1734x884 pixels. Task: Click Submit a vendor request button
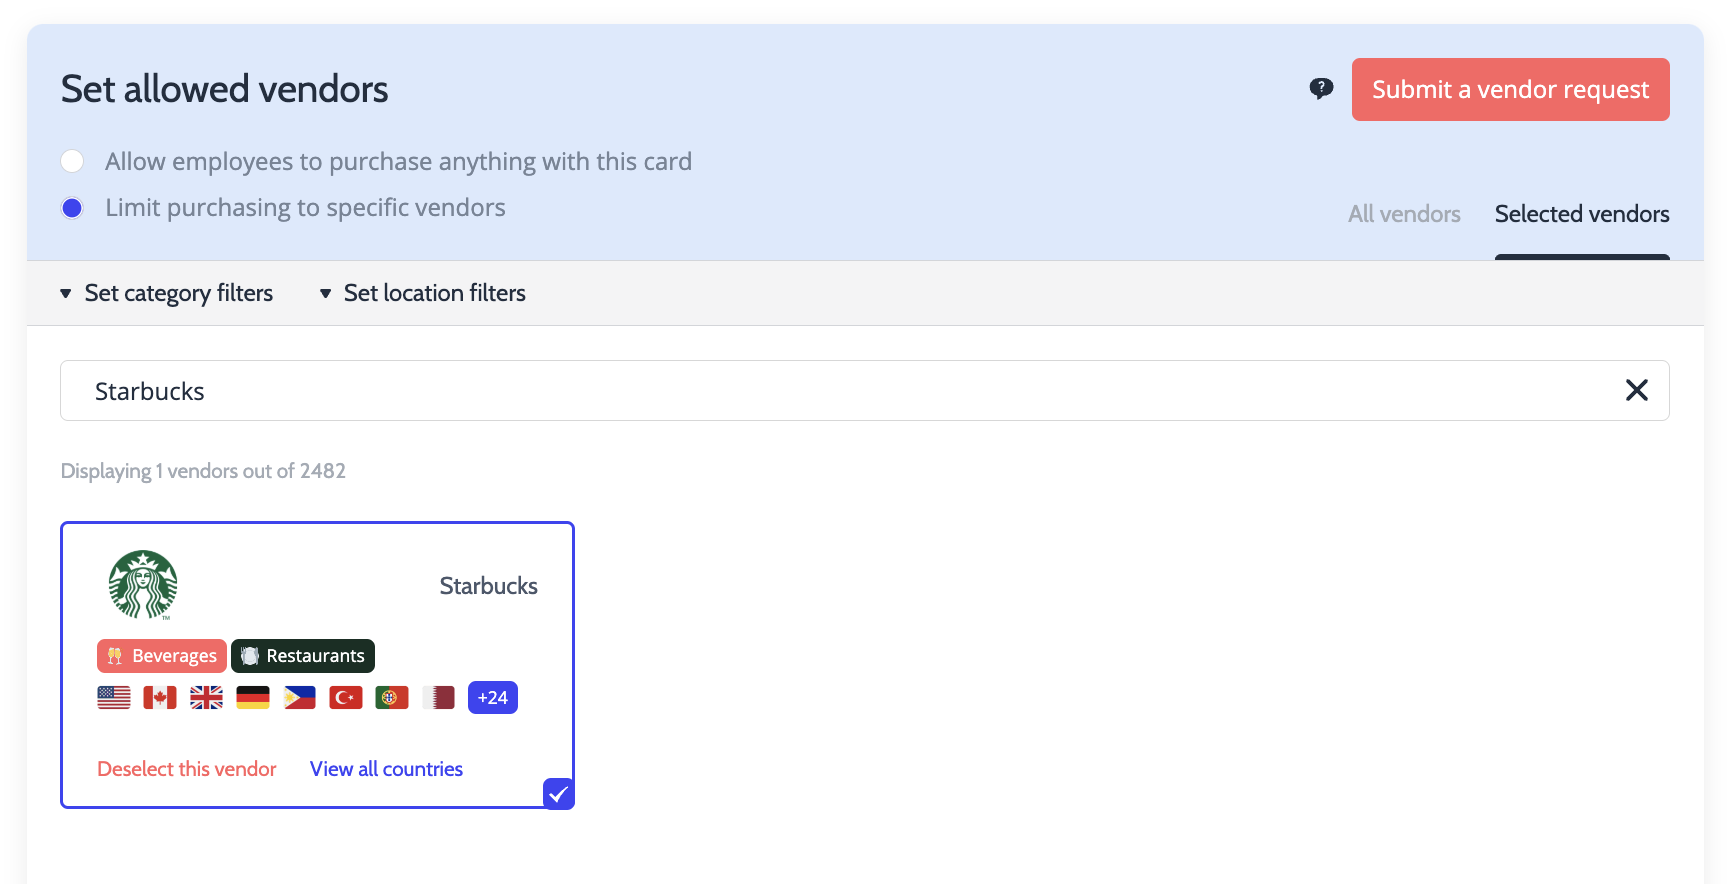pos(1510,89)
